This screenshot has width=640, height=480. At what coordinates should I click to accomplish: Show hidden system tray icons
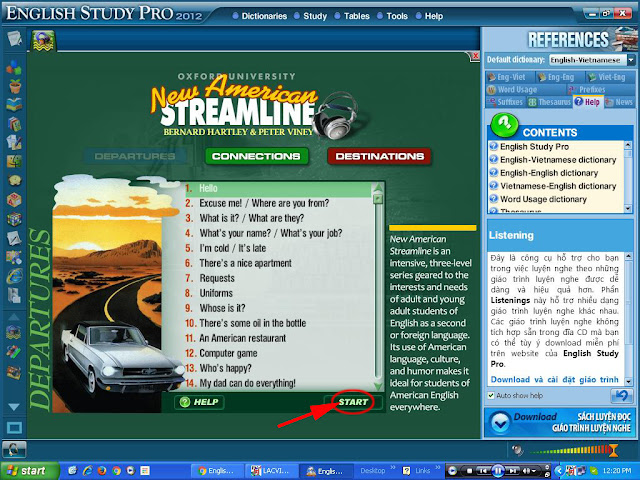558,471
